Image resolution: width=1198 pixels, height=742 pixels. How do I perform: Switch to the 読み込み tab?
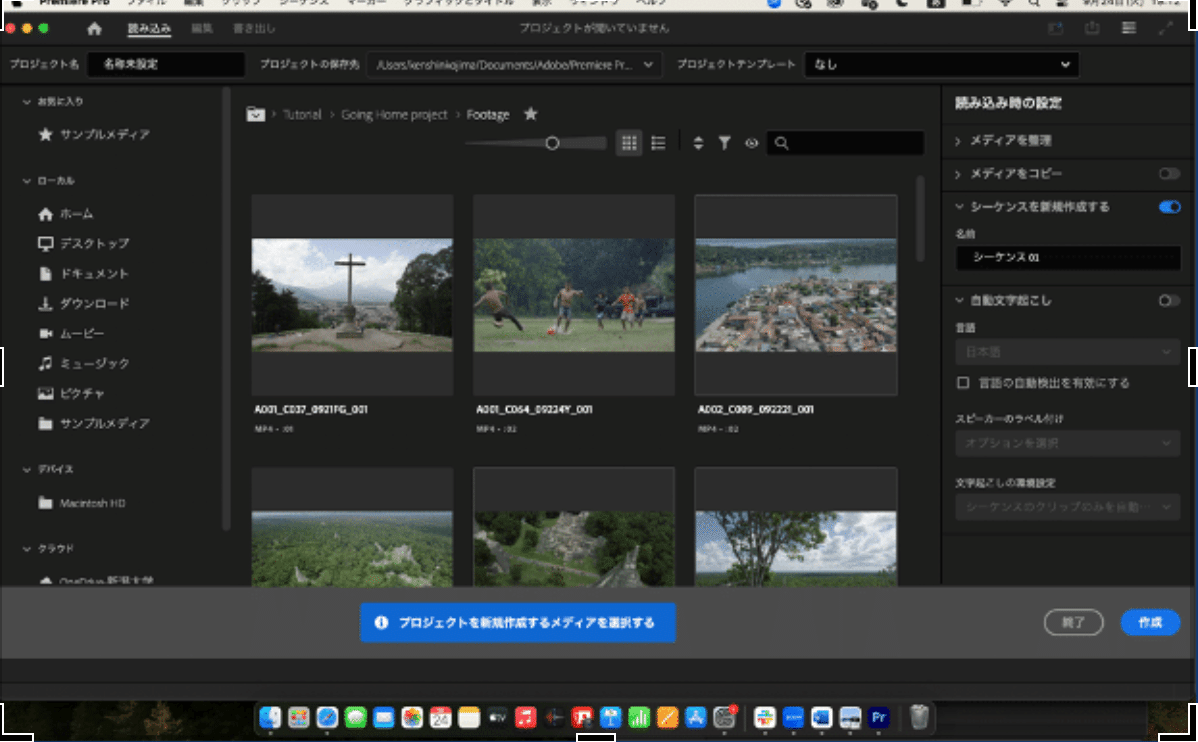[149, 29]
